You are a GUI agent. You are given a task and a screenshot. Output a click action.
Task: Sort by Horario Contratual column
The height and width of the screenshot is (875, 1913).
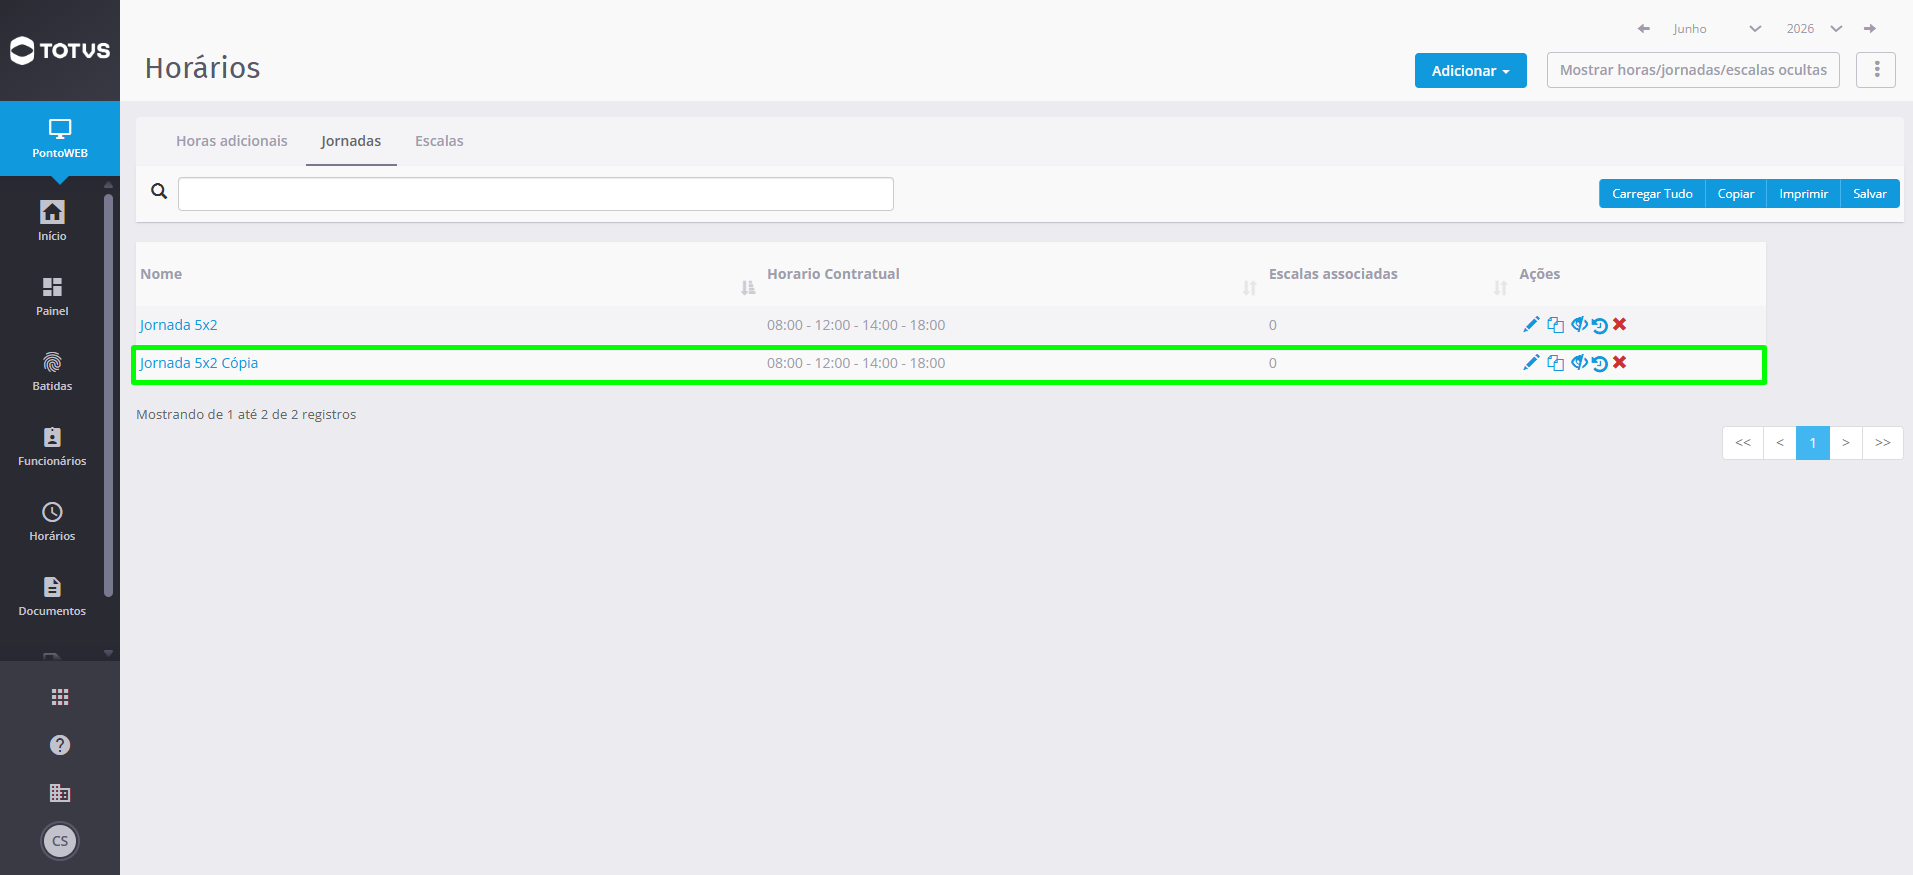[1249, 288]
